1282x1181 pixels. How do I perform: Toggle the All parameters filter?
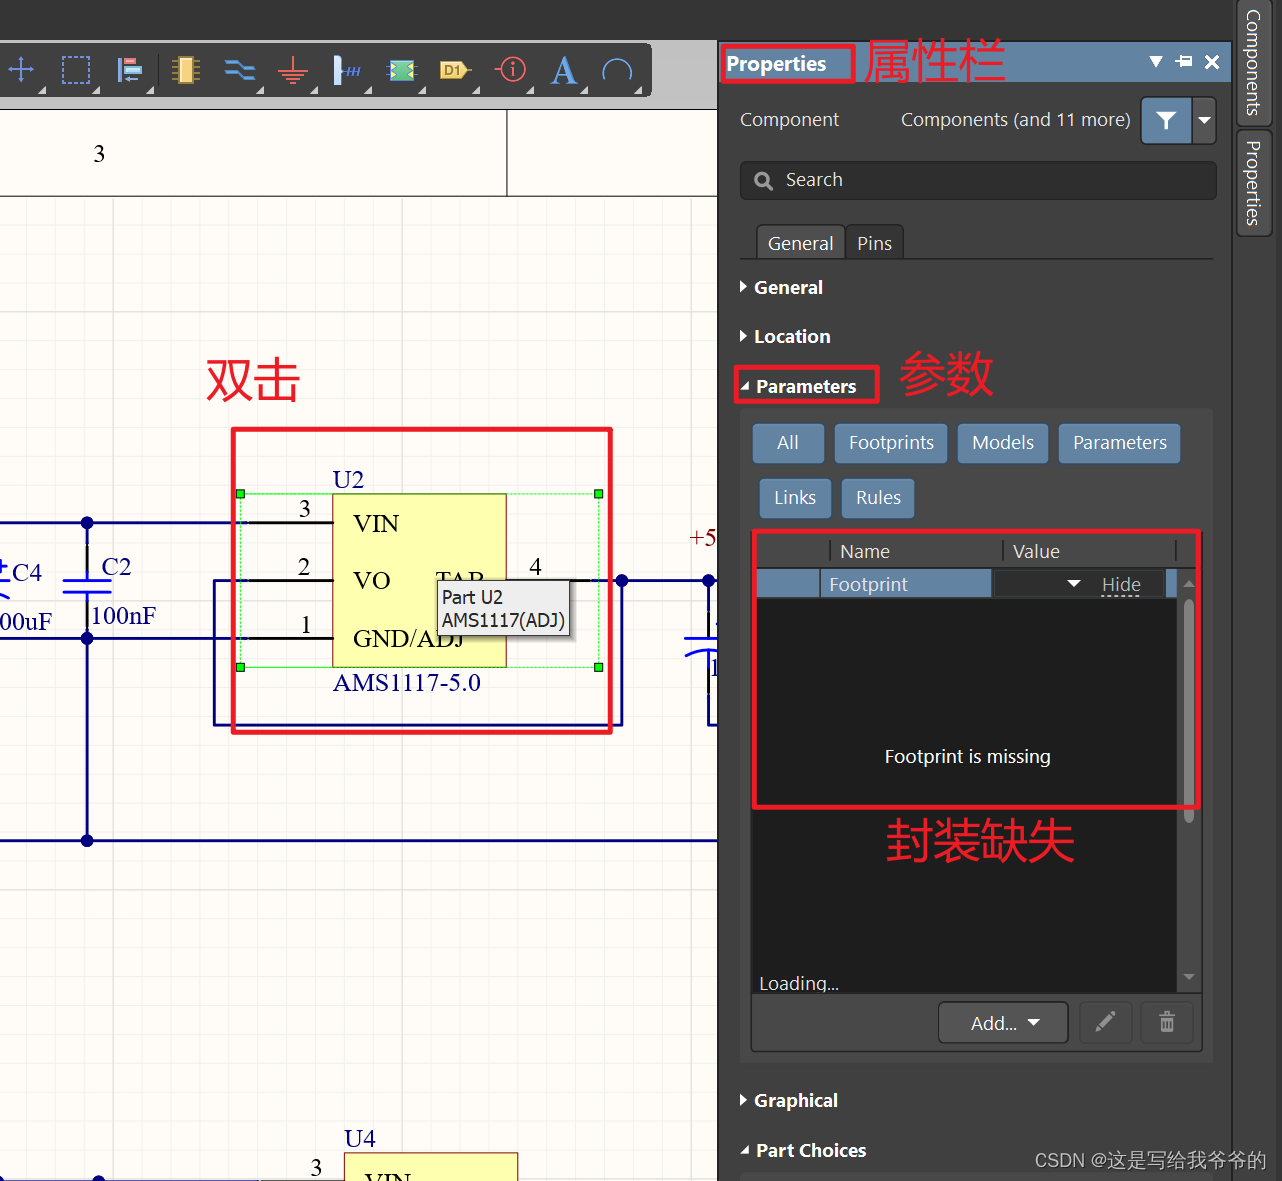[x=788, y=443]
